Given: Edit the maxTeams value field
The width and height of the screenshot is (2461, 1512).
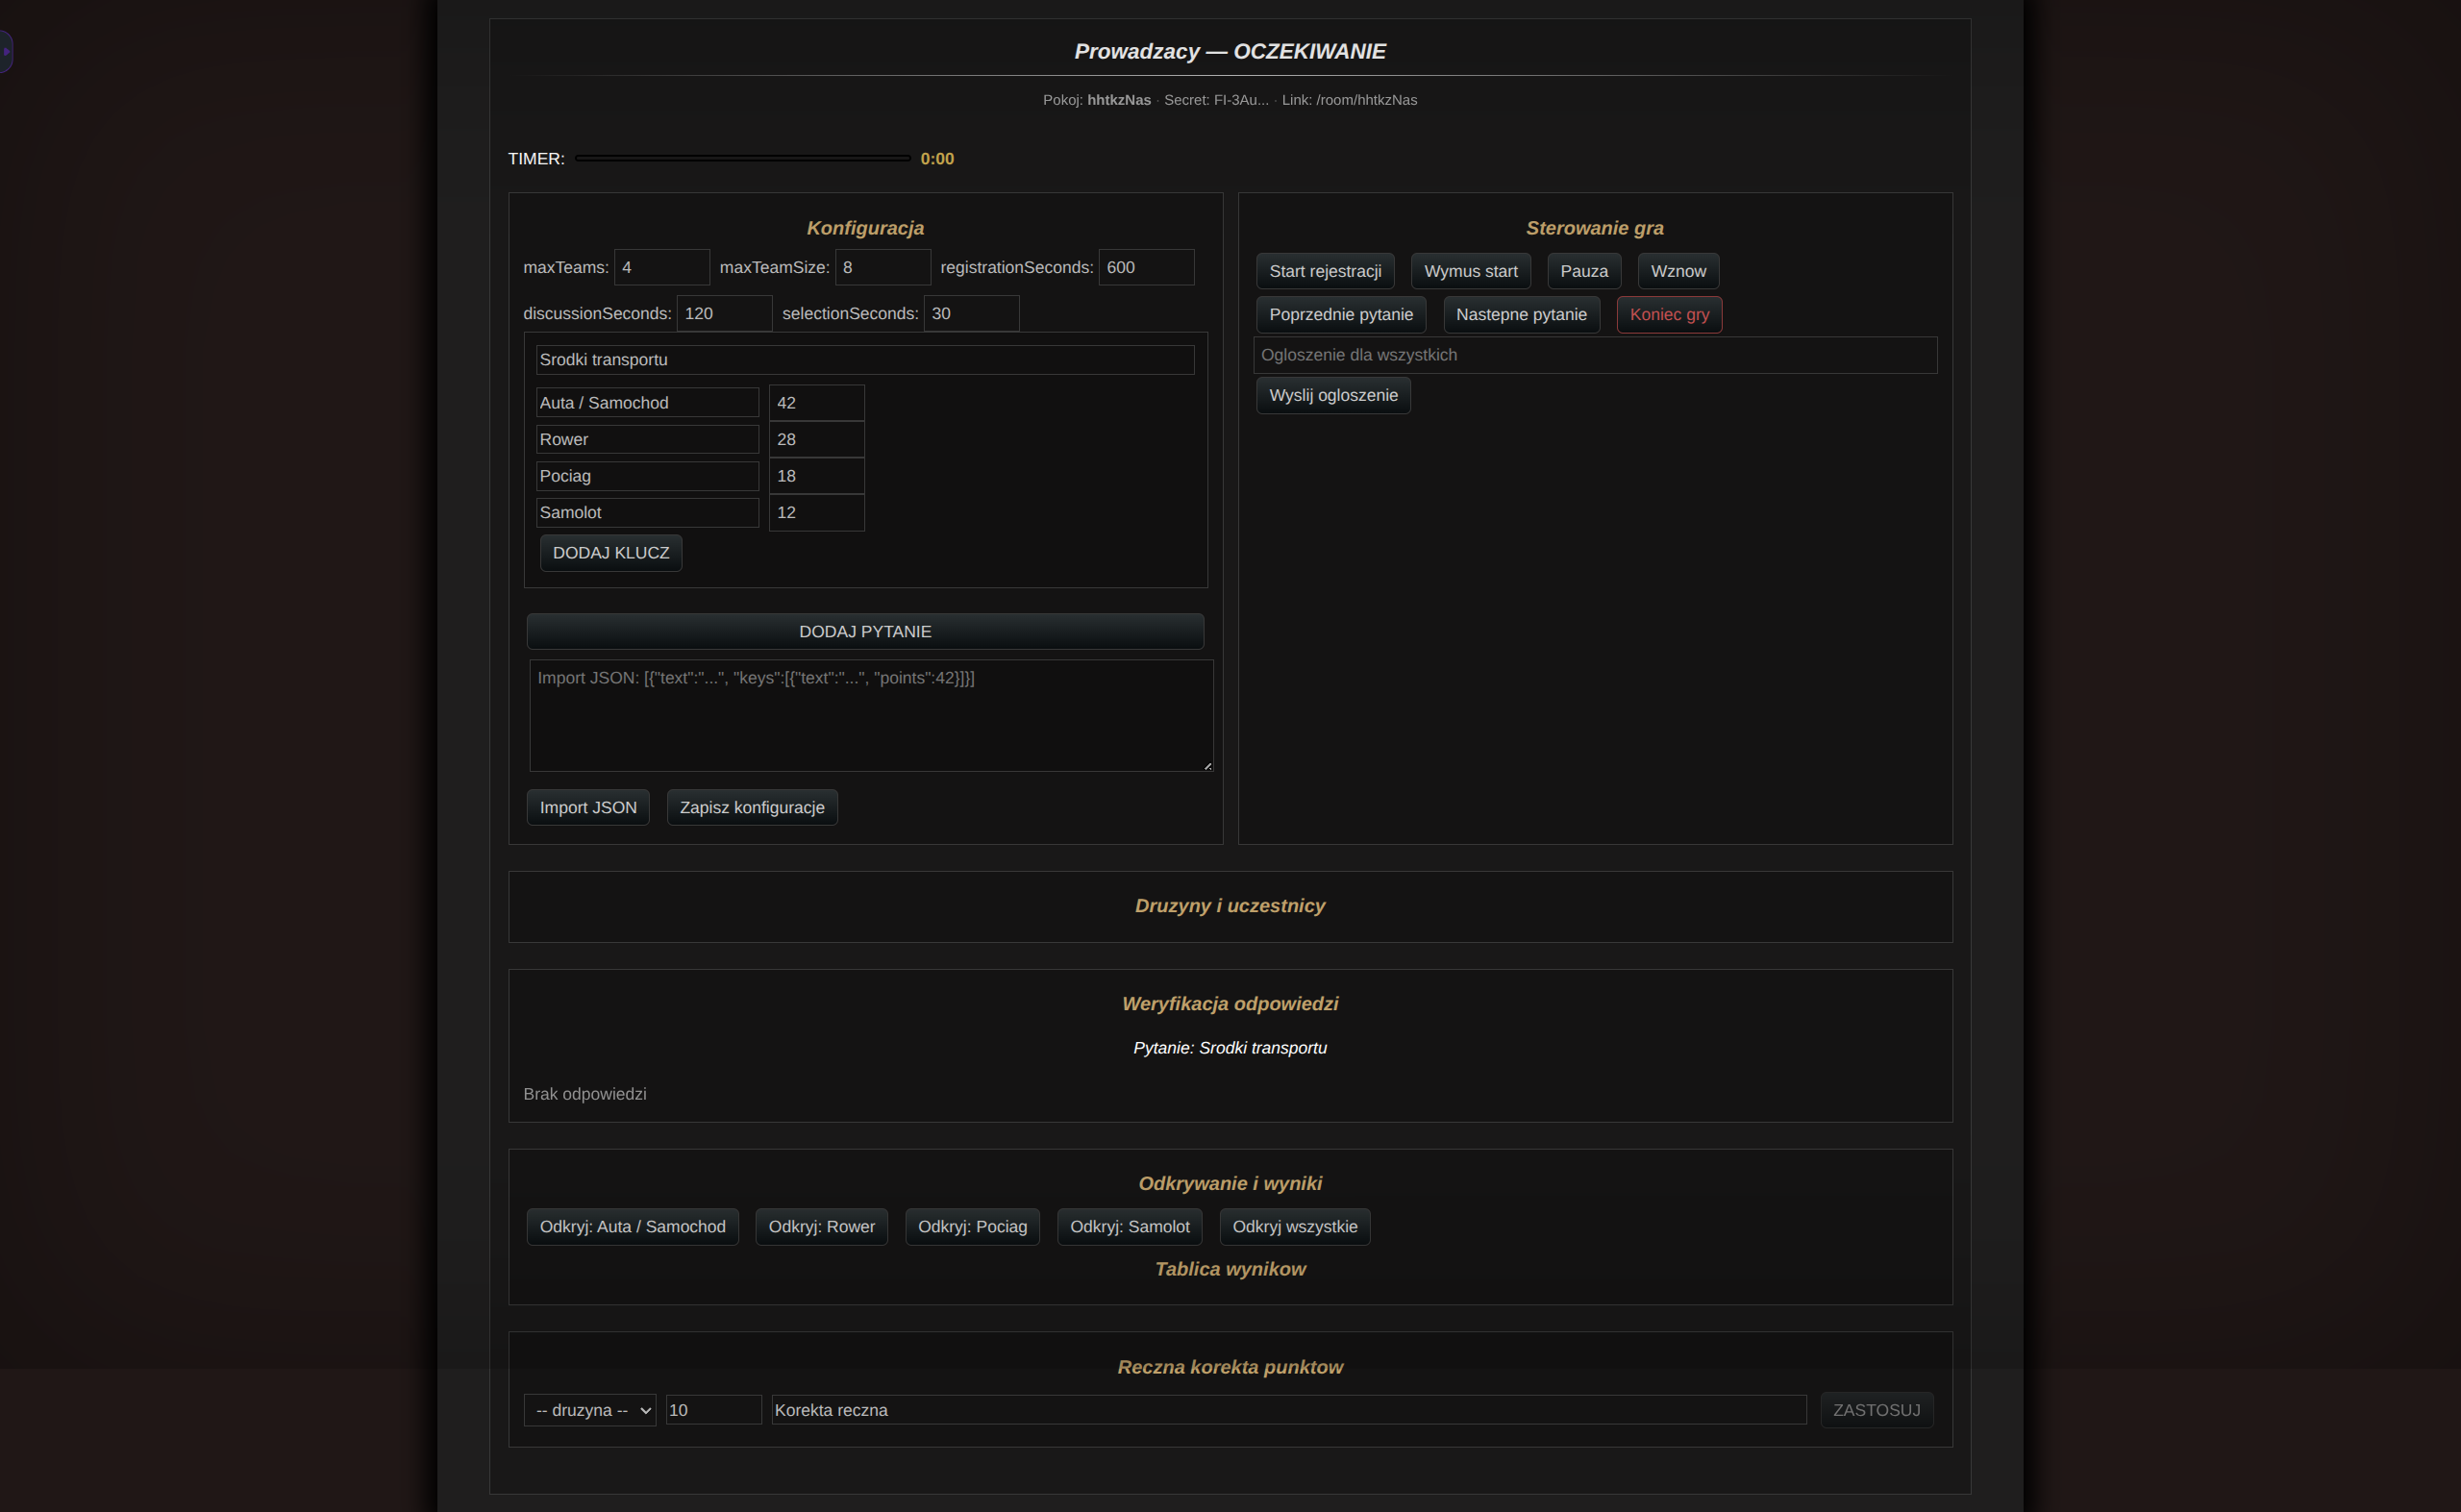Looking at the screenshot, I should point(661,267).
